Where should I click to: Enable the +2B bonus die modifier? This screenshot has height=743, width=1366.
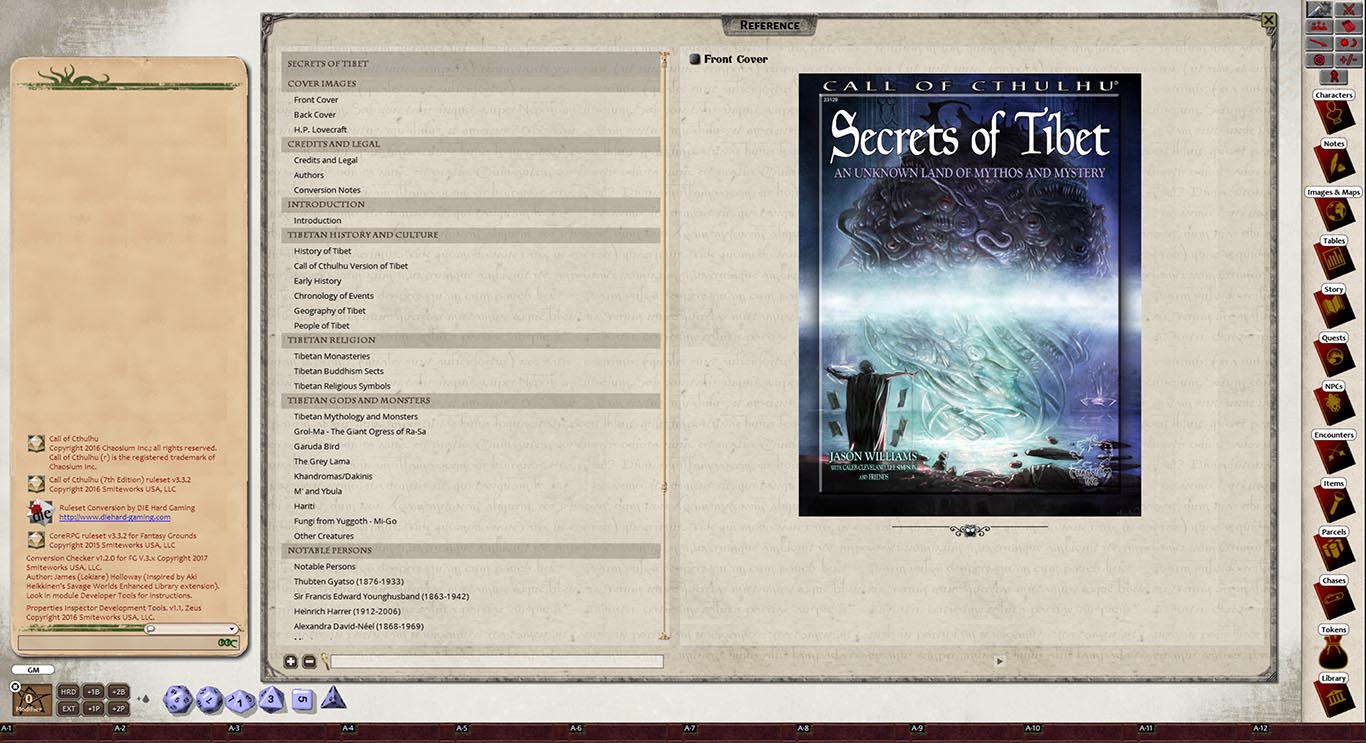[118, 691]
